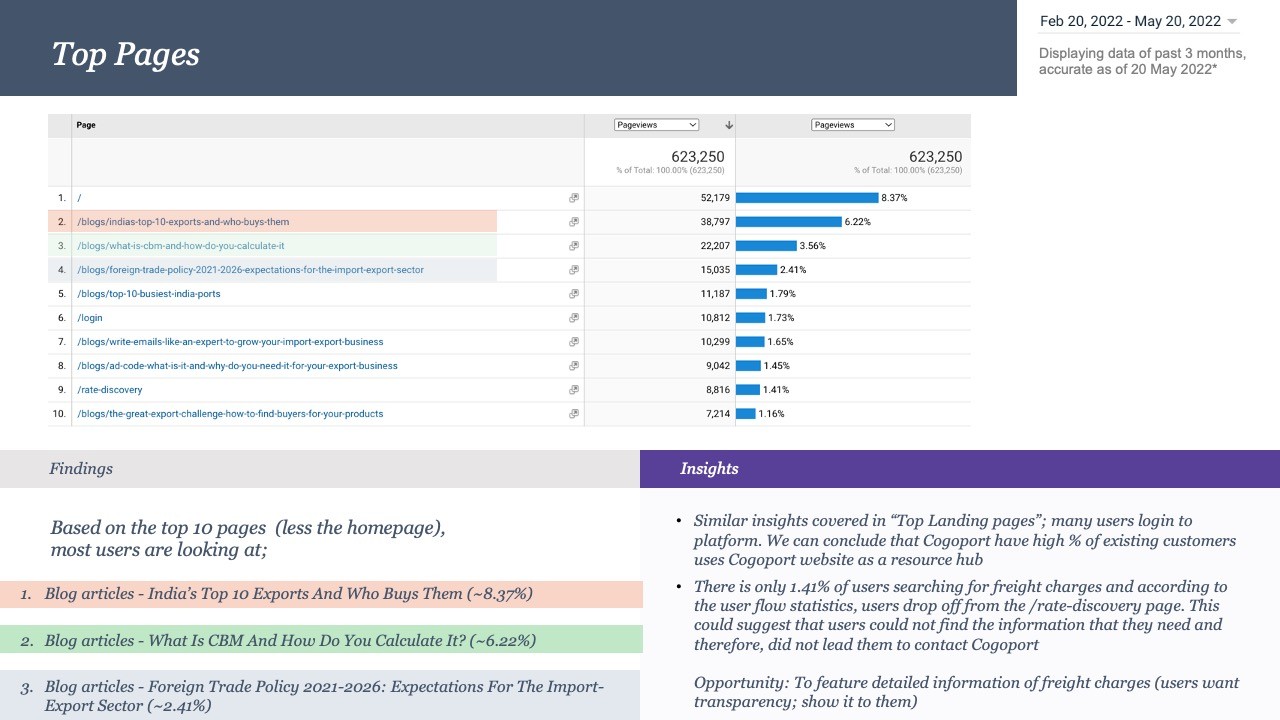The height and width of the screenshot is (720, 1280).
Task: Select finding 2 about What Is CBM
Action: tap(321, 640)
